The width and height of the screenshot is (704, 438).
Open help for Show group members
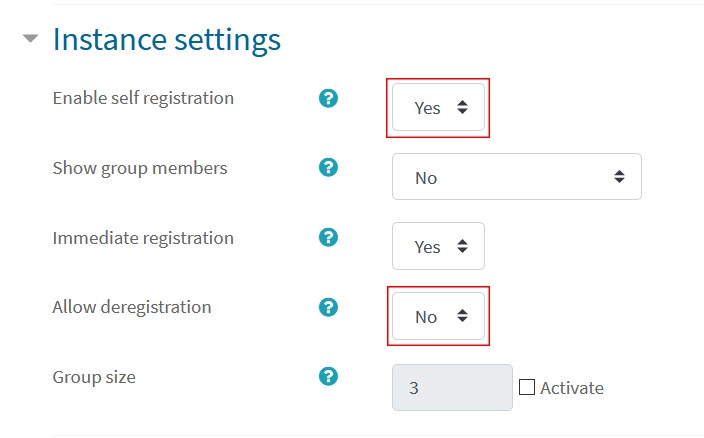328,168
